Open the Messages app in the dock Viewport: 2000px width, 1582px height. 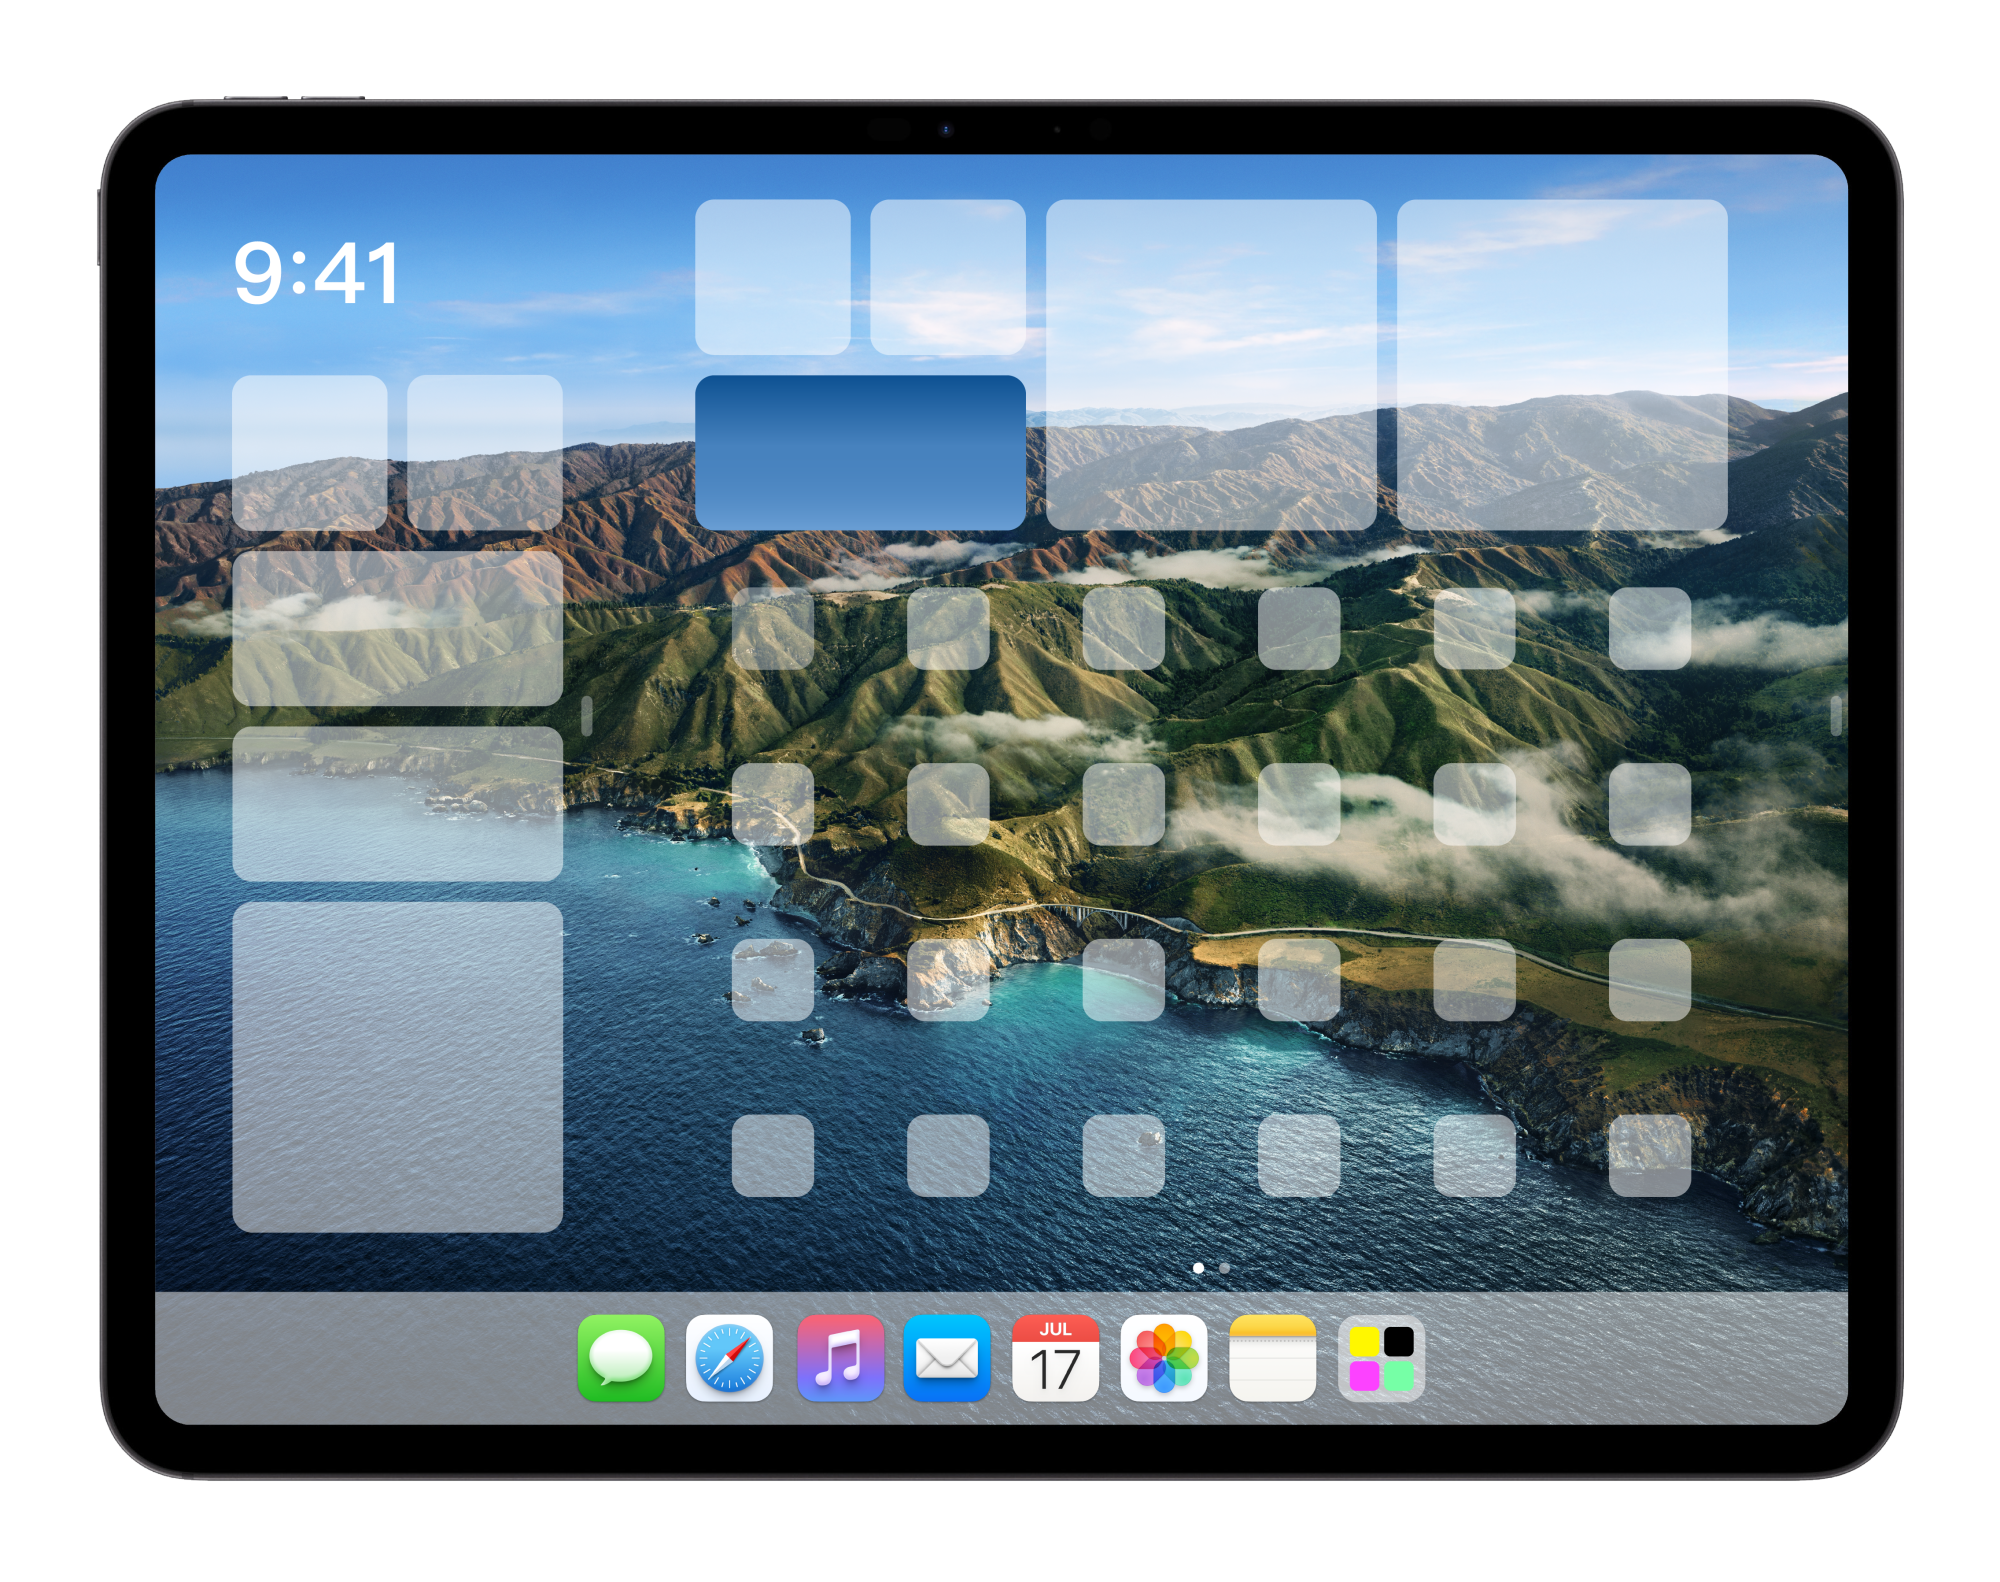pyautogui.click(x=621, y=1358)
